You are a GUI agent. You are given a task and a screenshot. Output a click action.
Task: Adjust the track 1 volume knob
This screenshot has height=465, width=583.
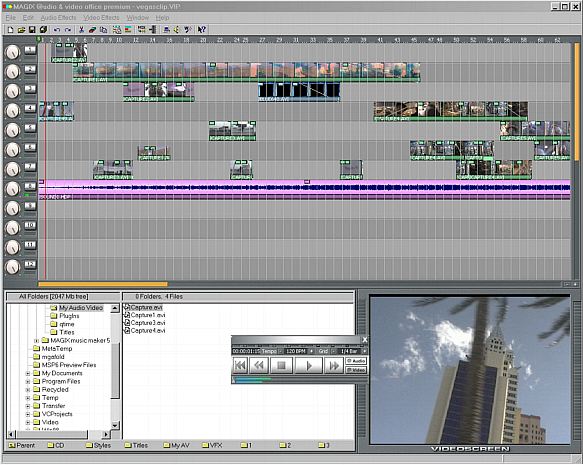click(x=12, y=52)
